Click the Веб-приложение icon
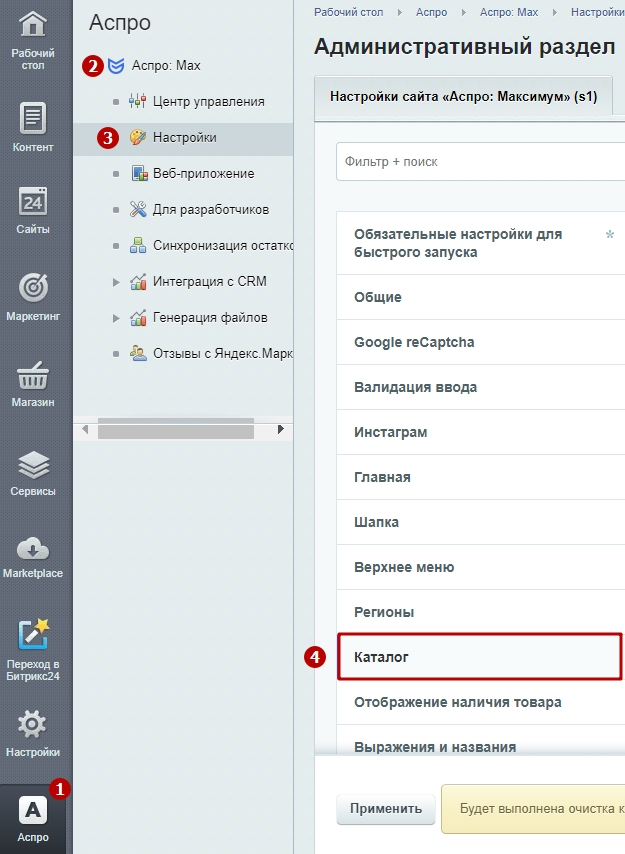This screenshot has width=625, height=854. [139, 173]
